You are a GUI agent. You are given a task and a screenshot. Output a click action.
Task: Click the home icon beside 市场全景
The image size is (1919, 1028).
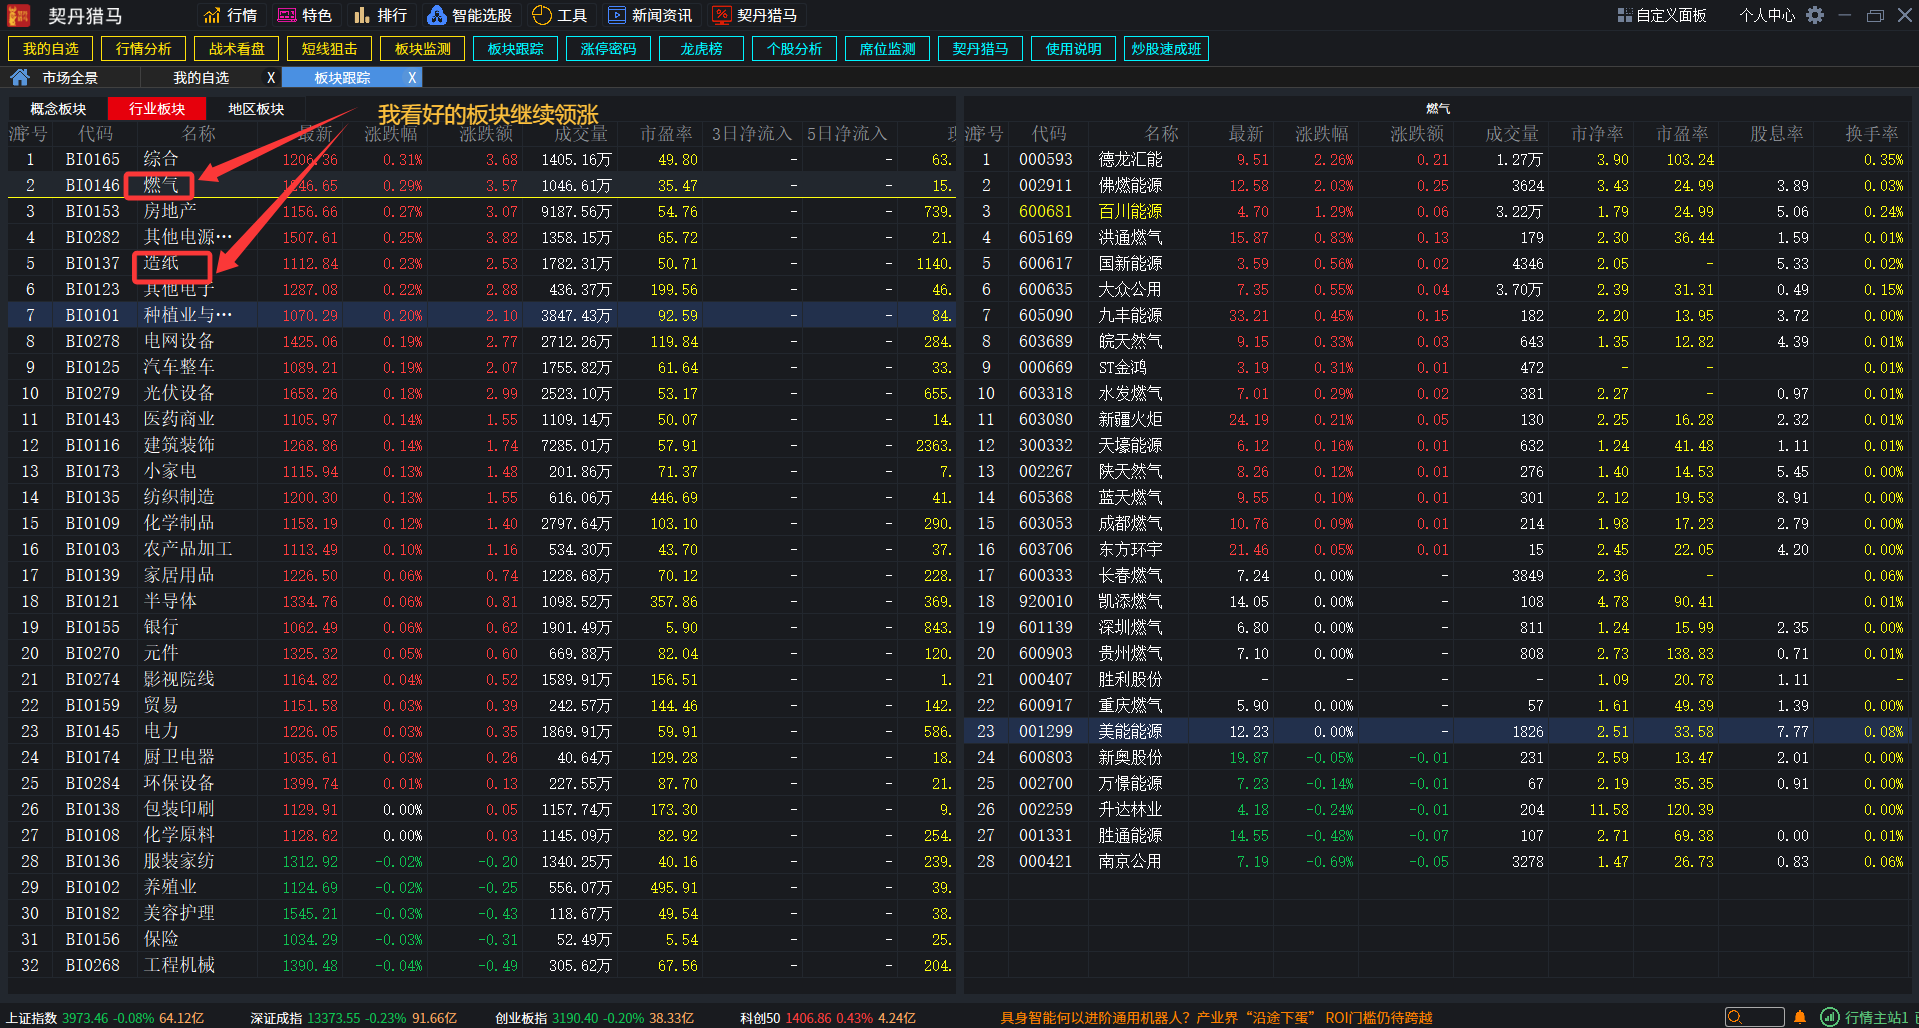[19, 77]
